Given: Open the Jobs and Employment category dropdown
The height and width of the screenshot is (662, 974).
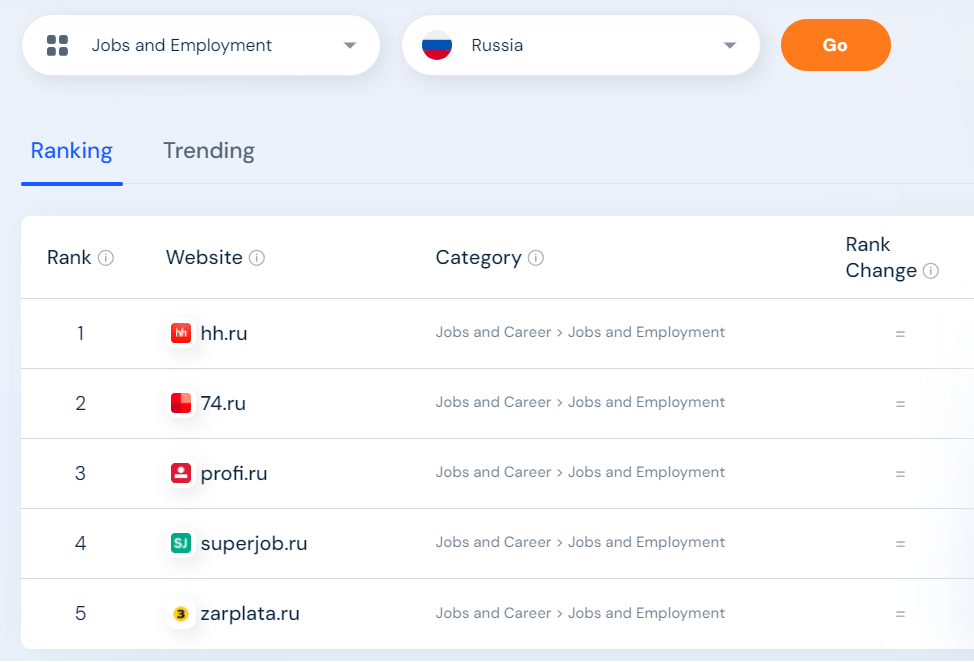Looking at the screenshot, I should [201, 45].
